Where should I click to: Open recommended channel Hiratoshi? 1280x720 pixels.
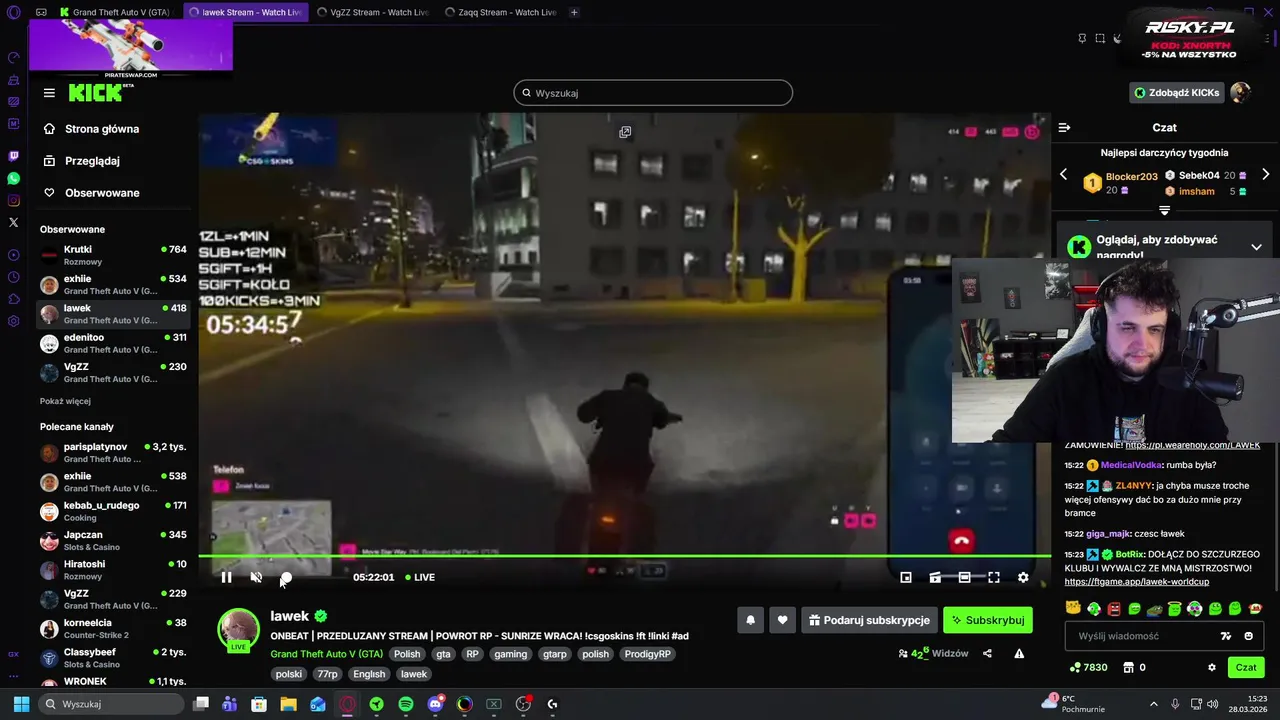pyautogui.click(x=113, y=570)
